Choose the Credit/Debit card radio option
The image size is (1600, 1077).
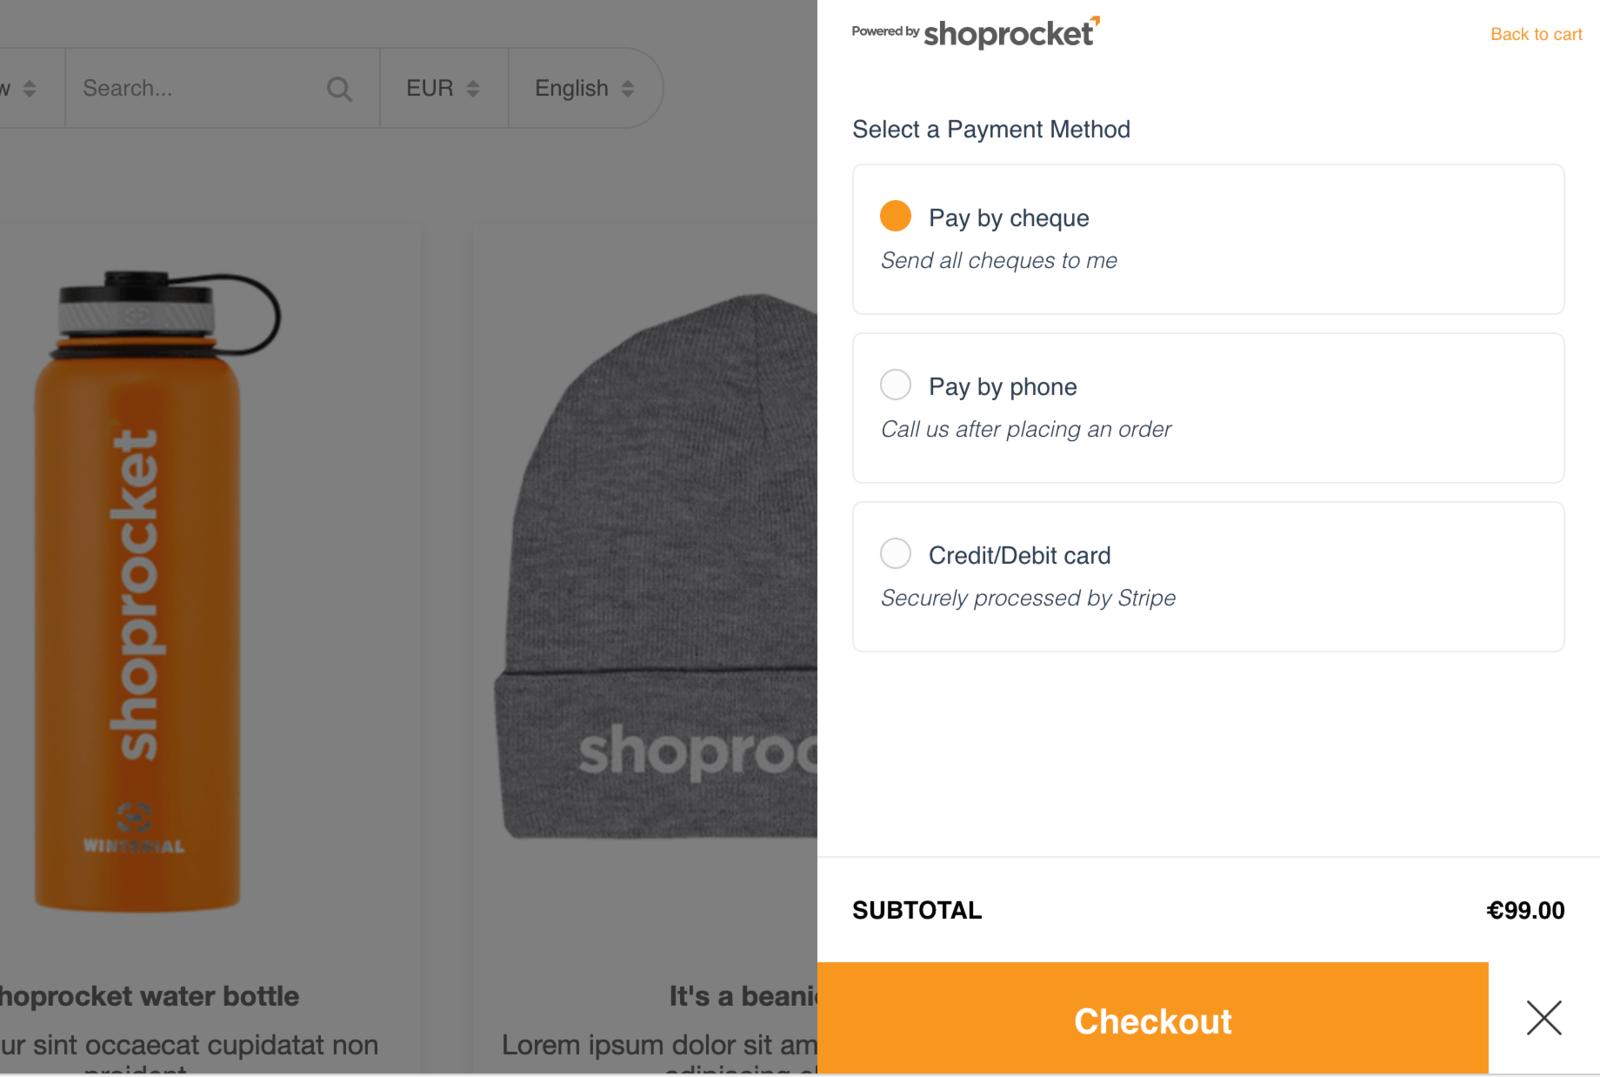(895, 553)
